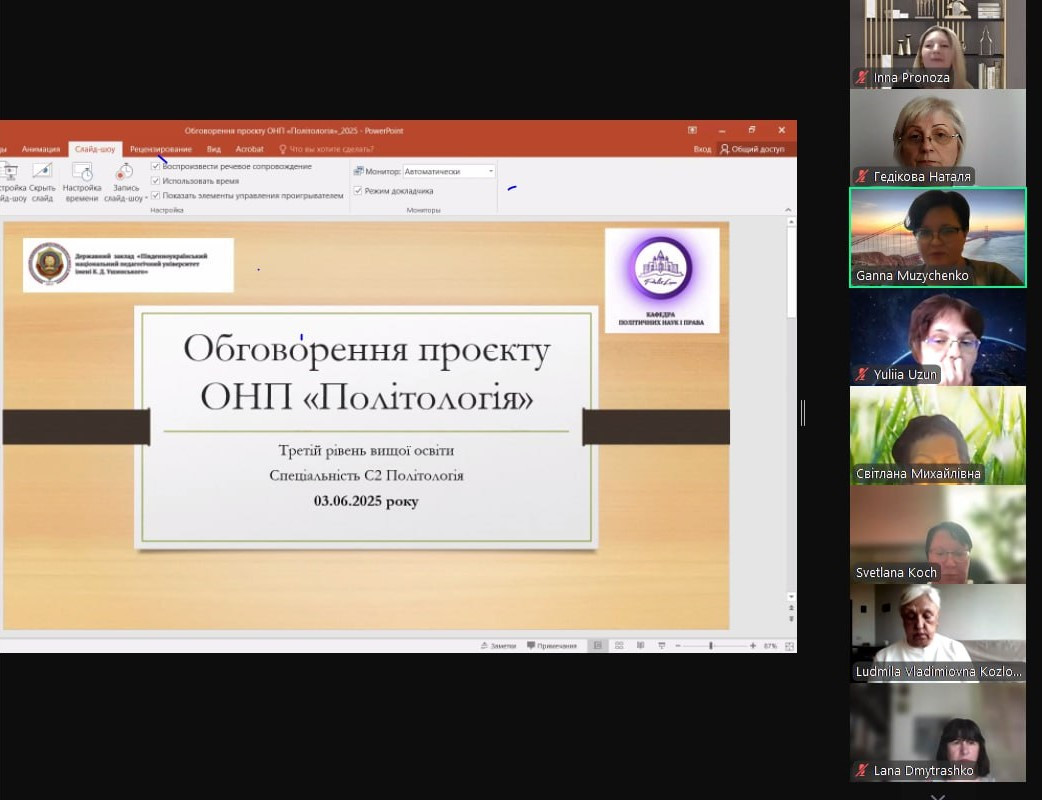Click the previous slide double-arrow button
Screen dimensions: 1042x800
click(x=791, y=608)
